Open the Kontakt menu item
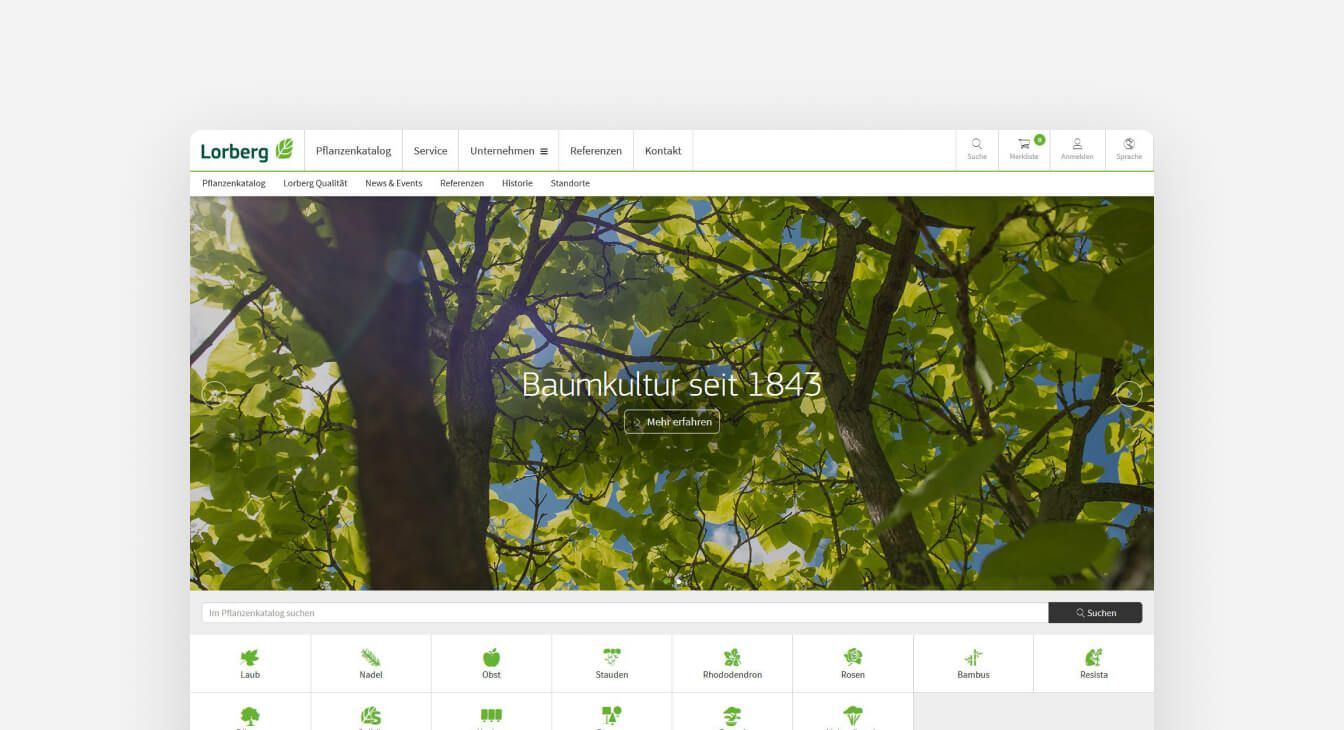This screenshot has width=1344, height=730. (663, 151)
